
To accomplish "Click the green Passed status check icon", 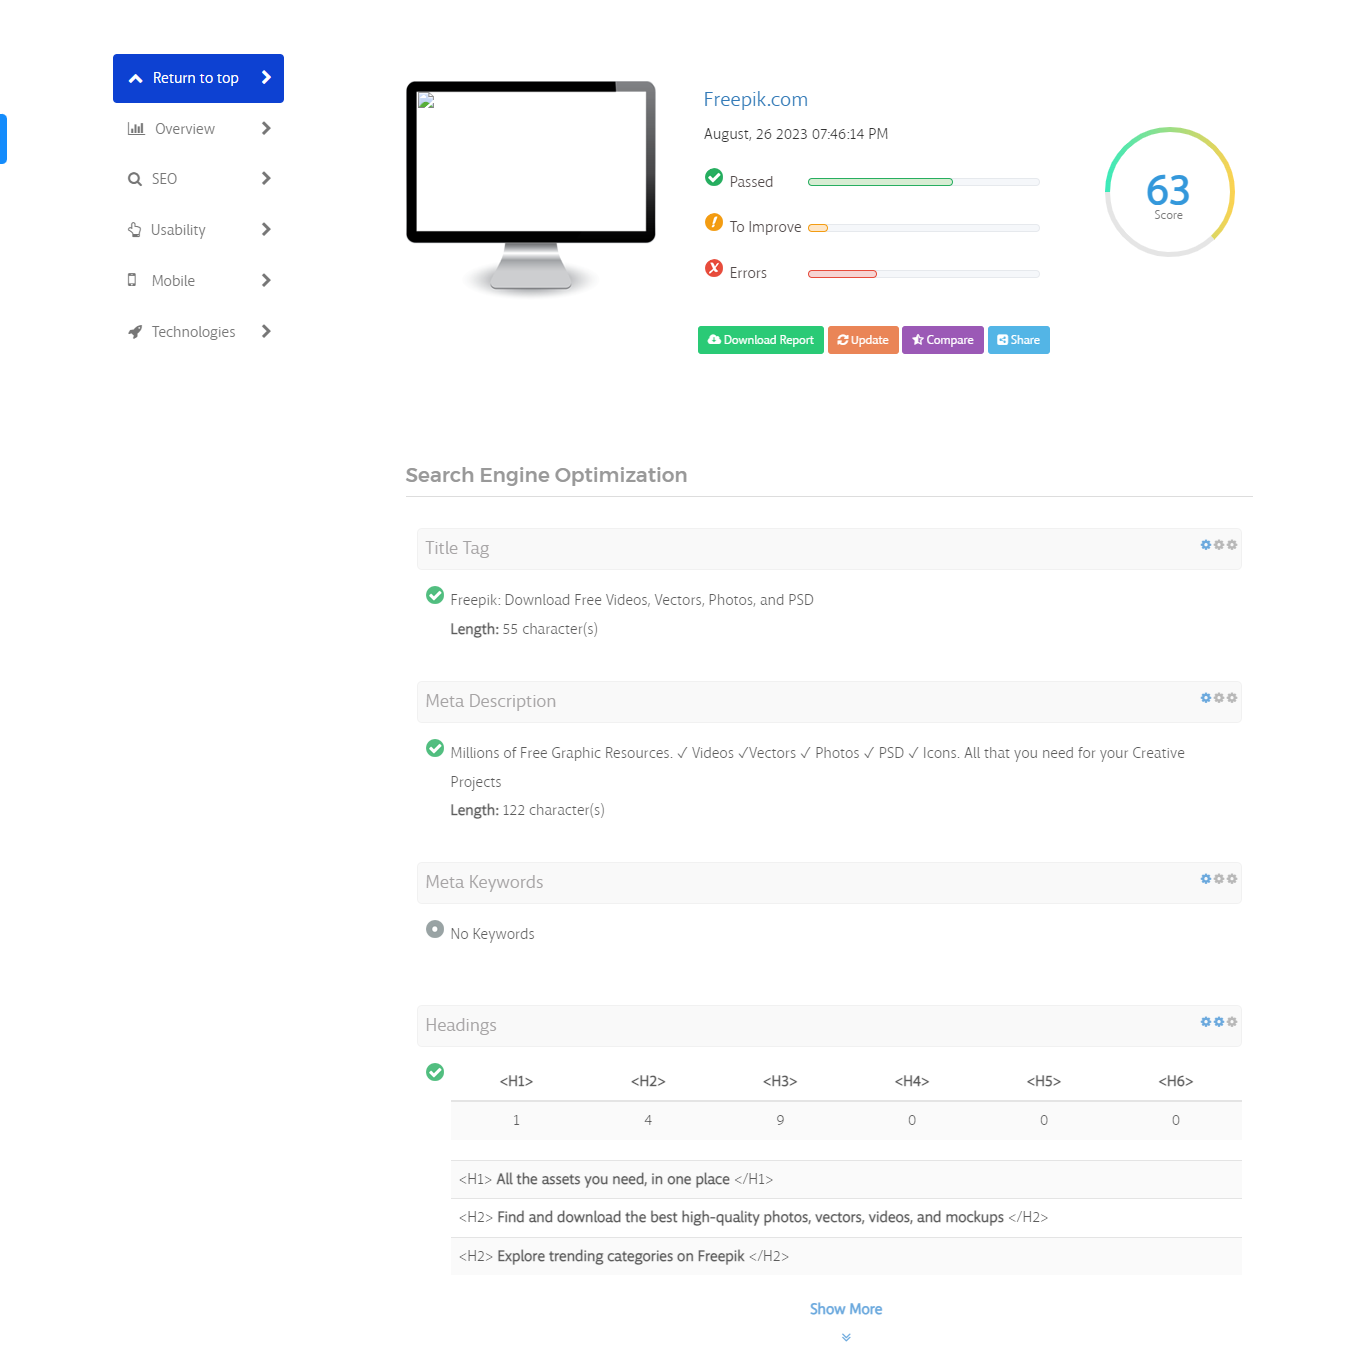I will tap(713, 177).
